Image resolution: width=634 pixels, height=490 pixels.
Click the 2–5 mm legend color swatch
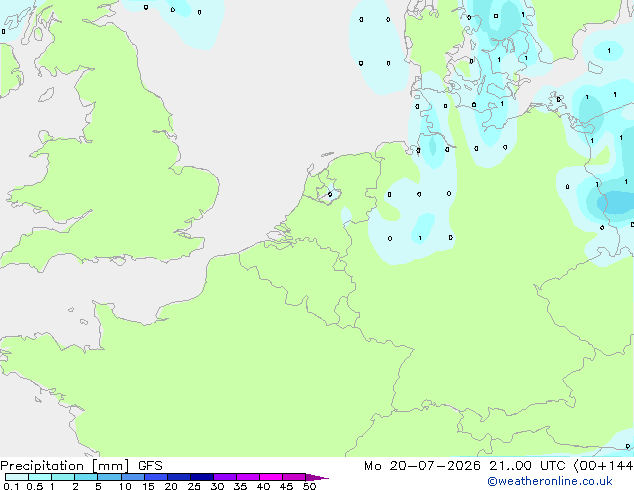86,477
